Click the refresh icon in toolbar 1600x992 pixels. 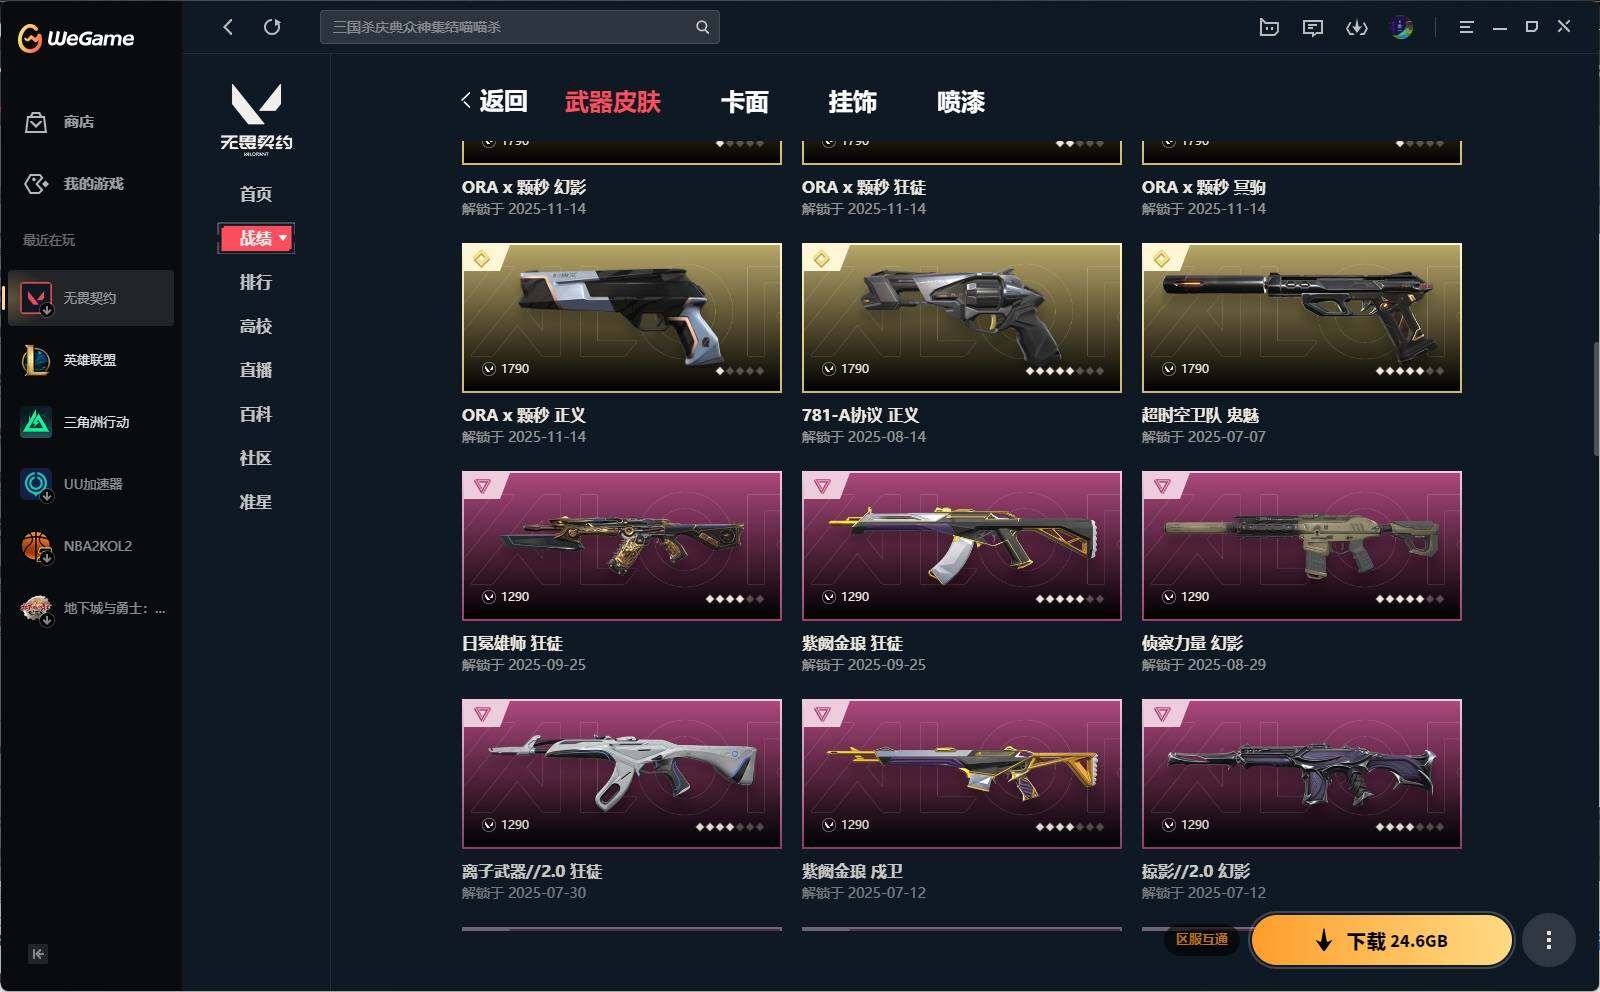(x=272, y=27)
